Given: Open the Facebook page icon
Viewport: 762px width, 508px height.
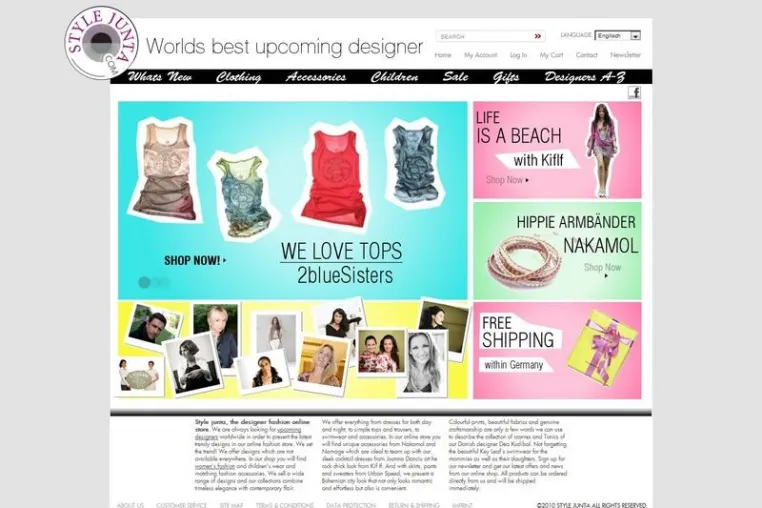Looking at the screenshot, I should [634, 92].
